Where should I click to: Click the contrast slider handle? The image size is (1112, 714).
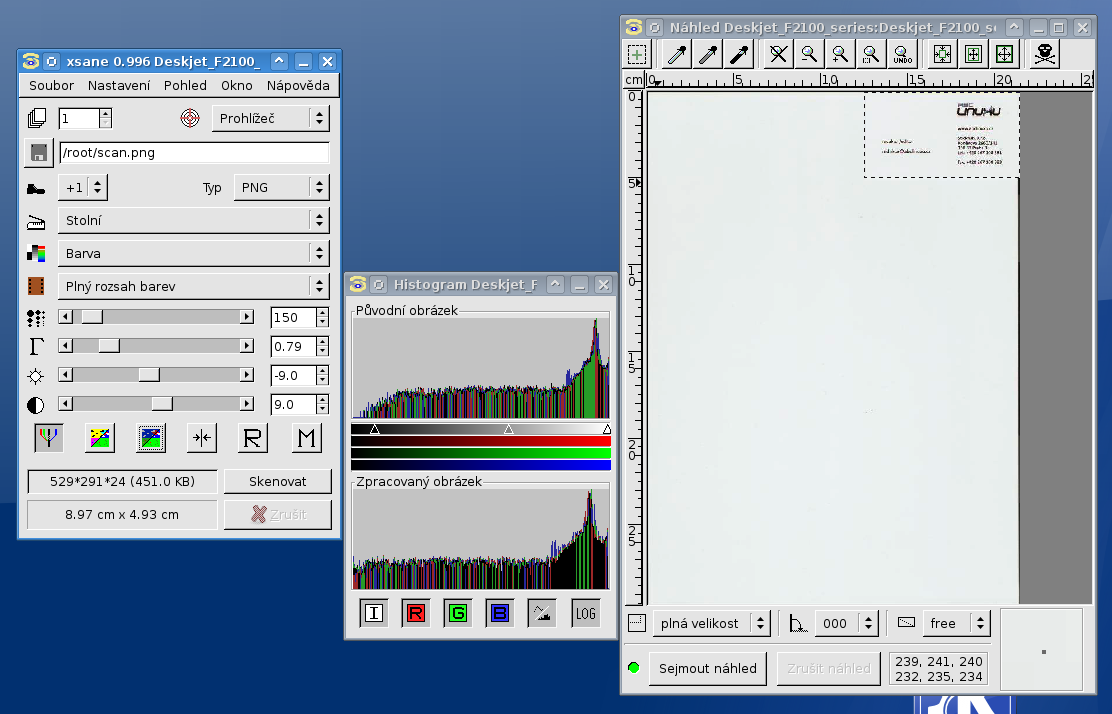[162, 404]
